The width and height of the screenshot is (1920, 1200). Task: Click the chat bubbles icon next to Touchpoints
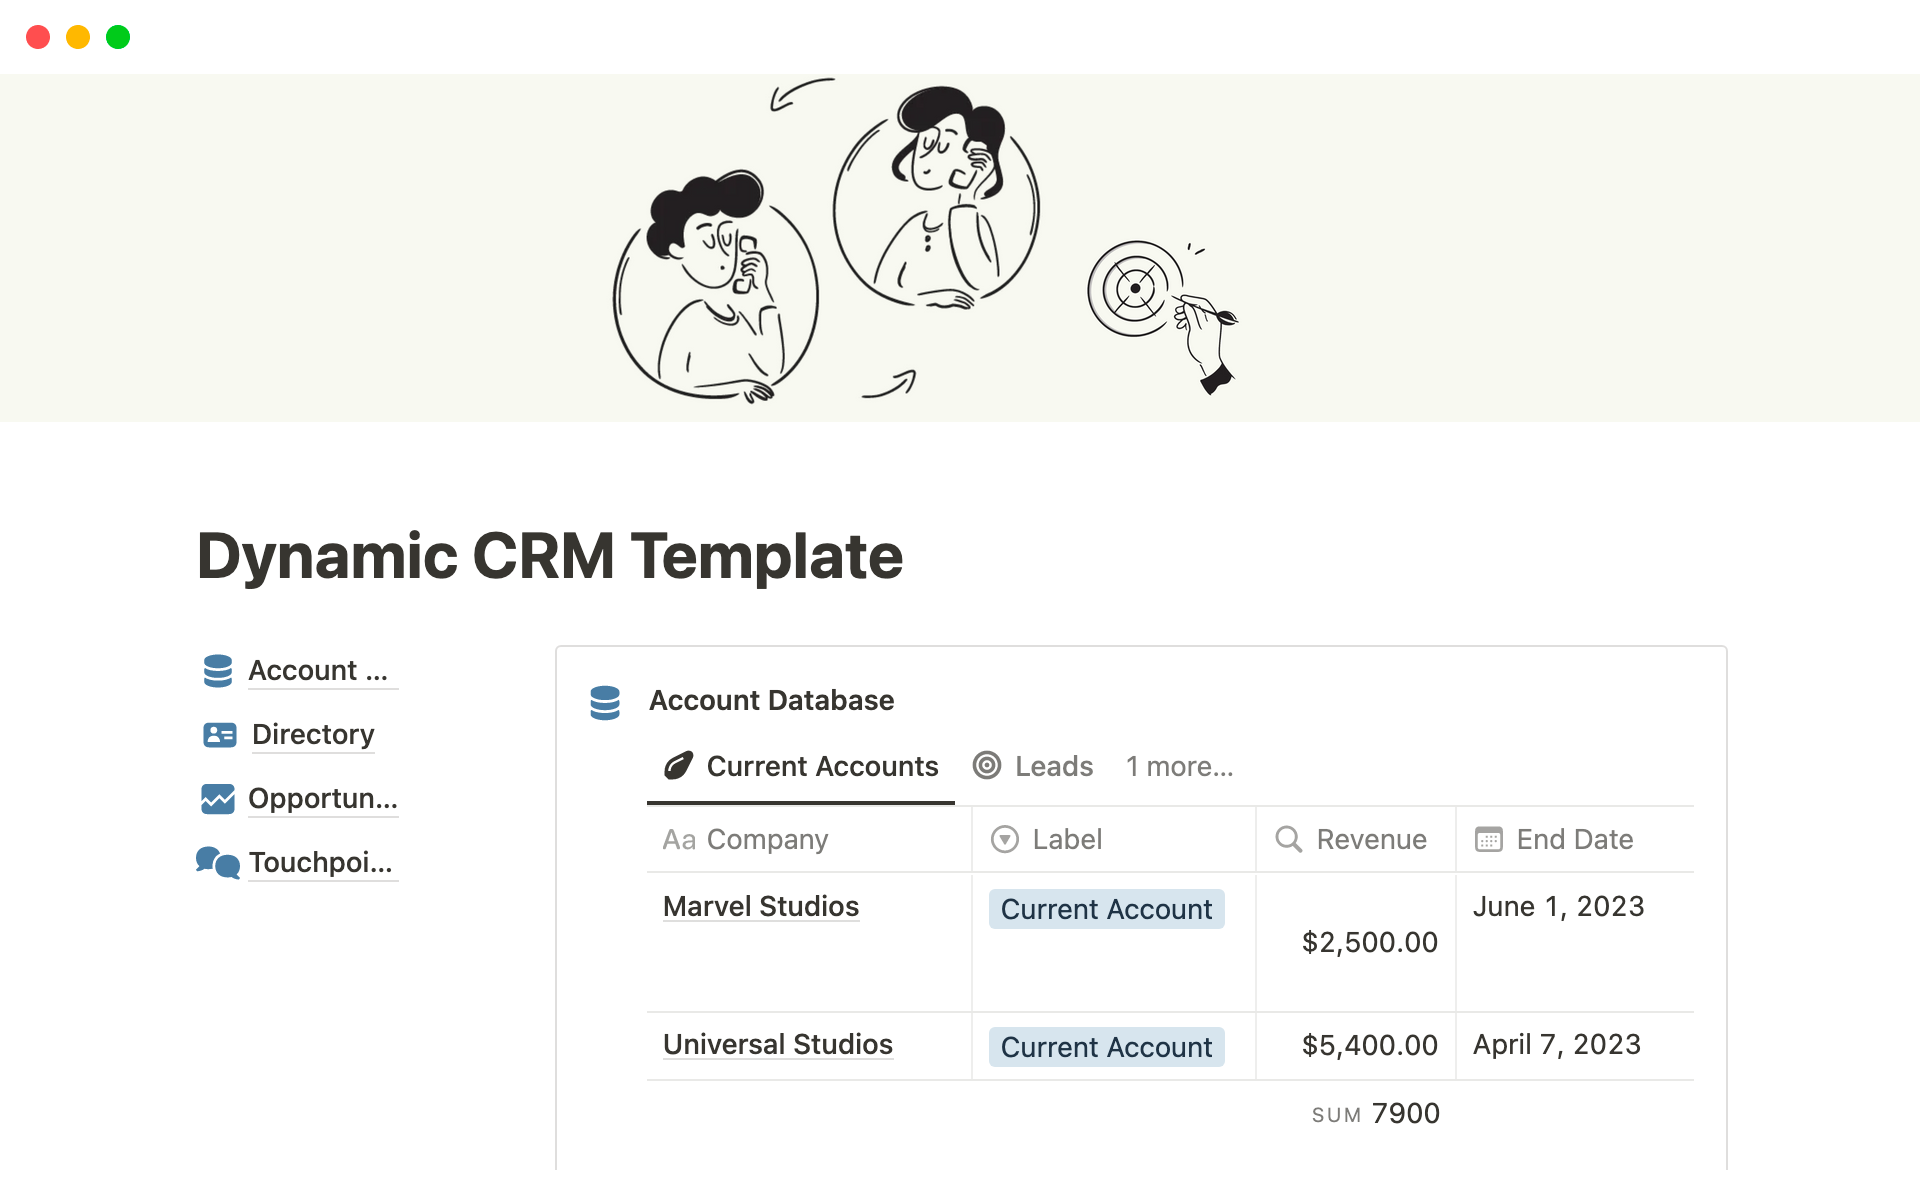coord(216,862)
